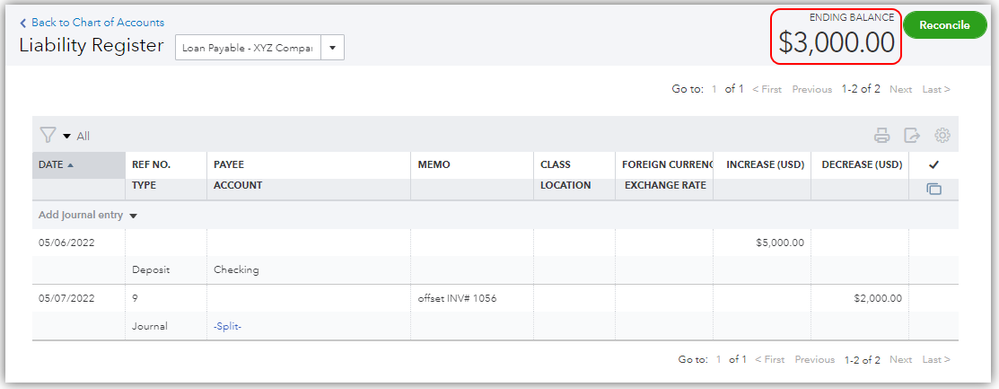Click the top Next page link
999x389 pixels.
(x=901, y=90)
